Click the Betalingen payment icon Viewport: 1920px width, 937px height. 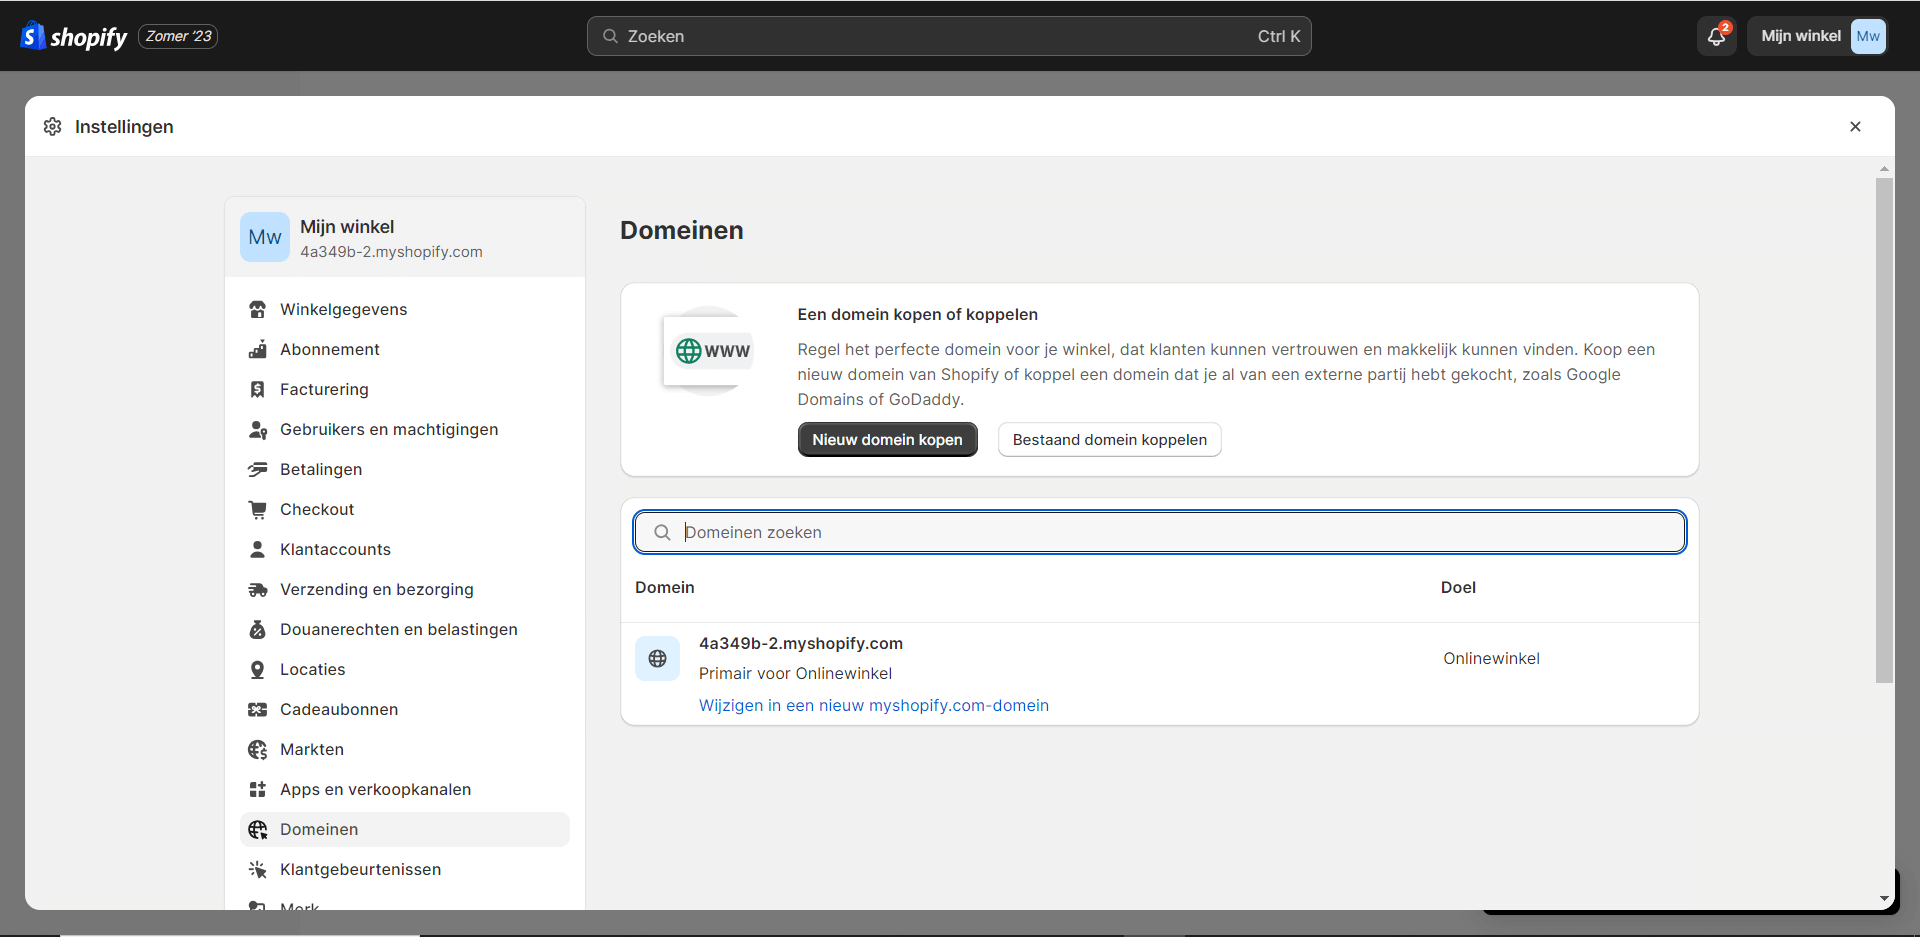257,469
